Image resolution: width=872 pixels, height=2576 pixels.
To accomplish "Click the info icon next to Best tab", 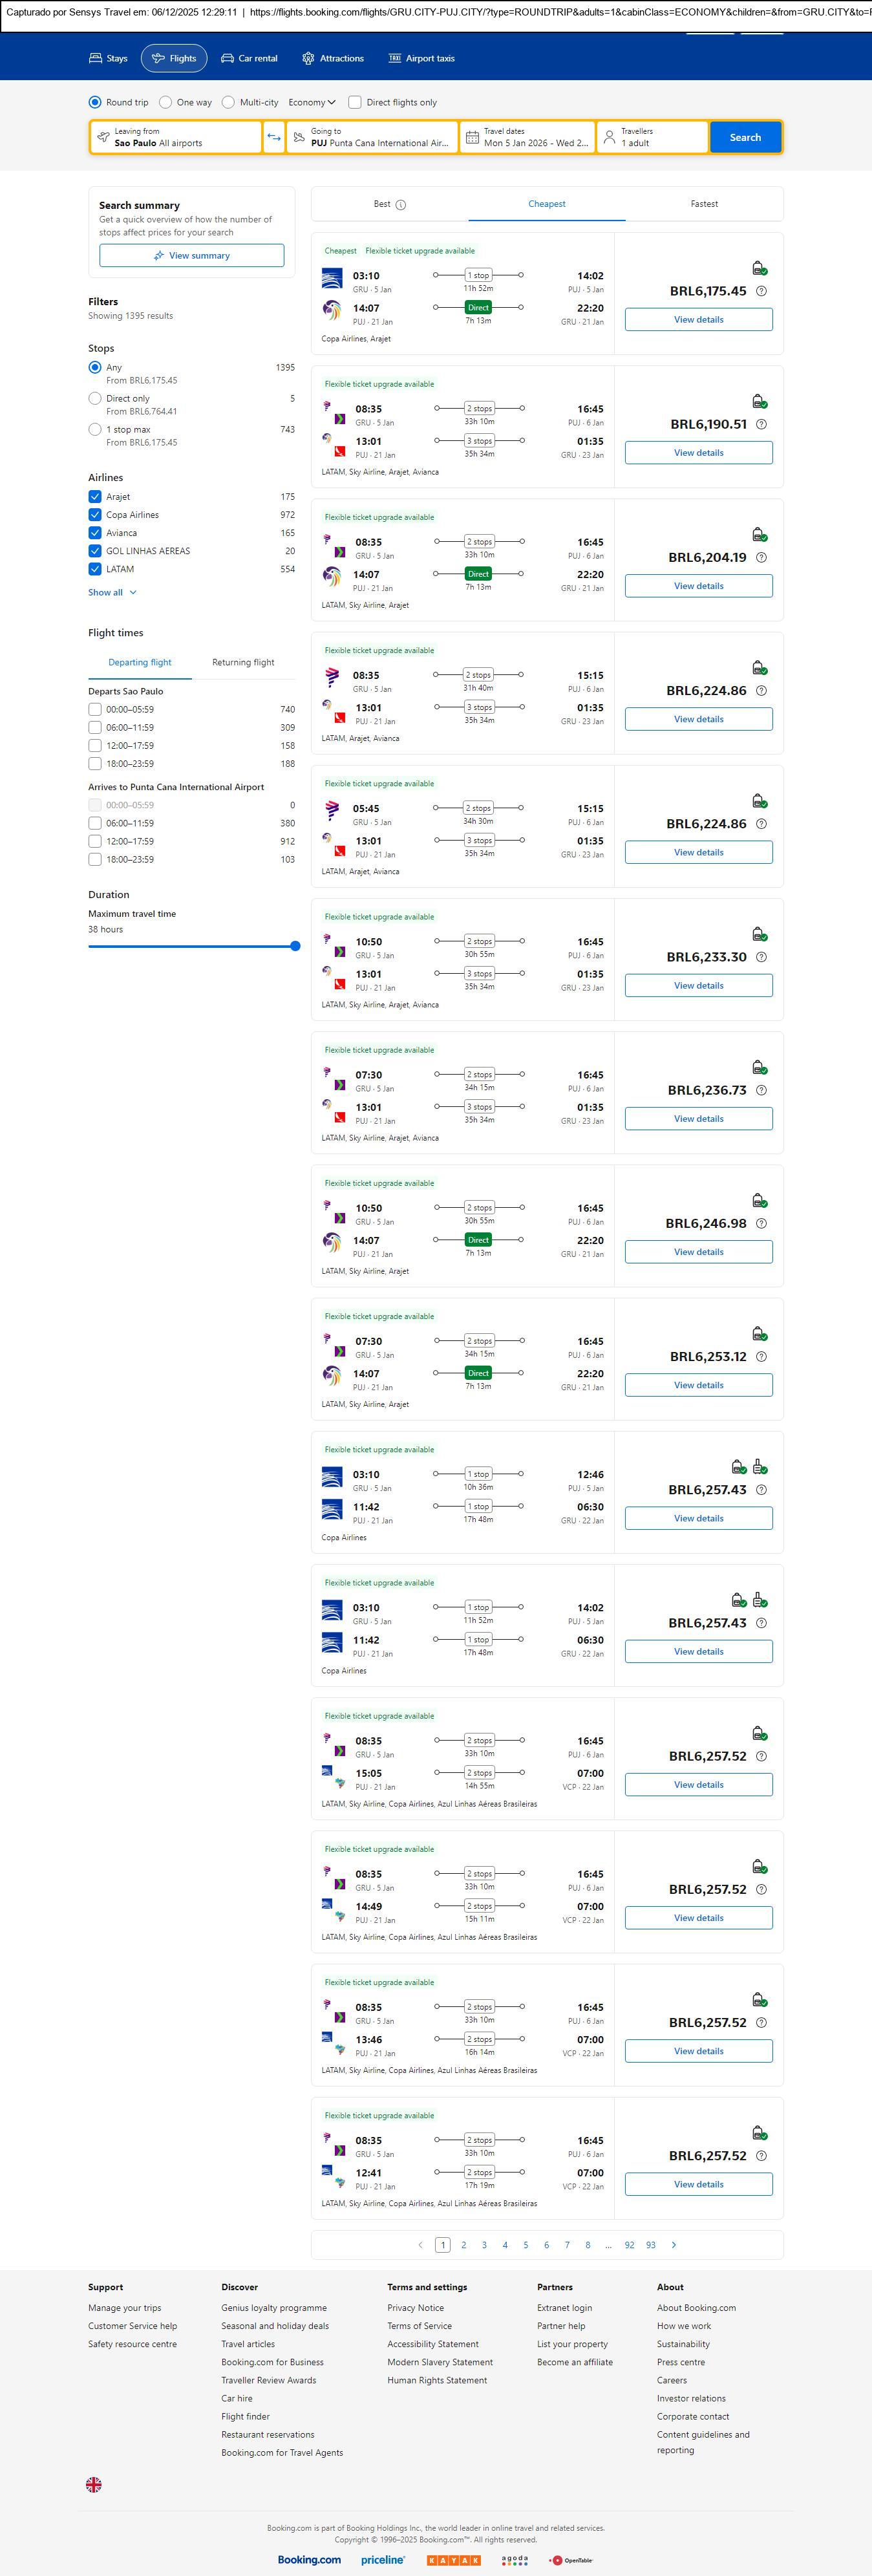I will [x=401, y=205].
